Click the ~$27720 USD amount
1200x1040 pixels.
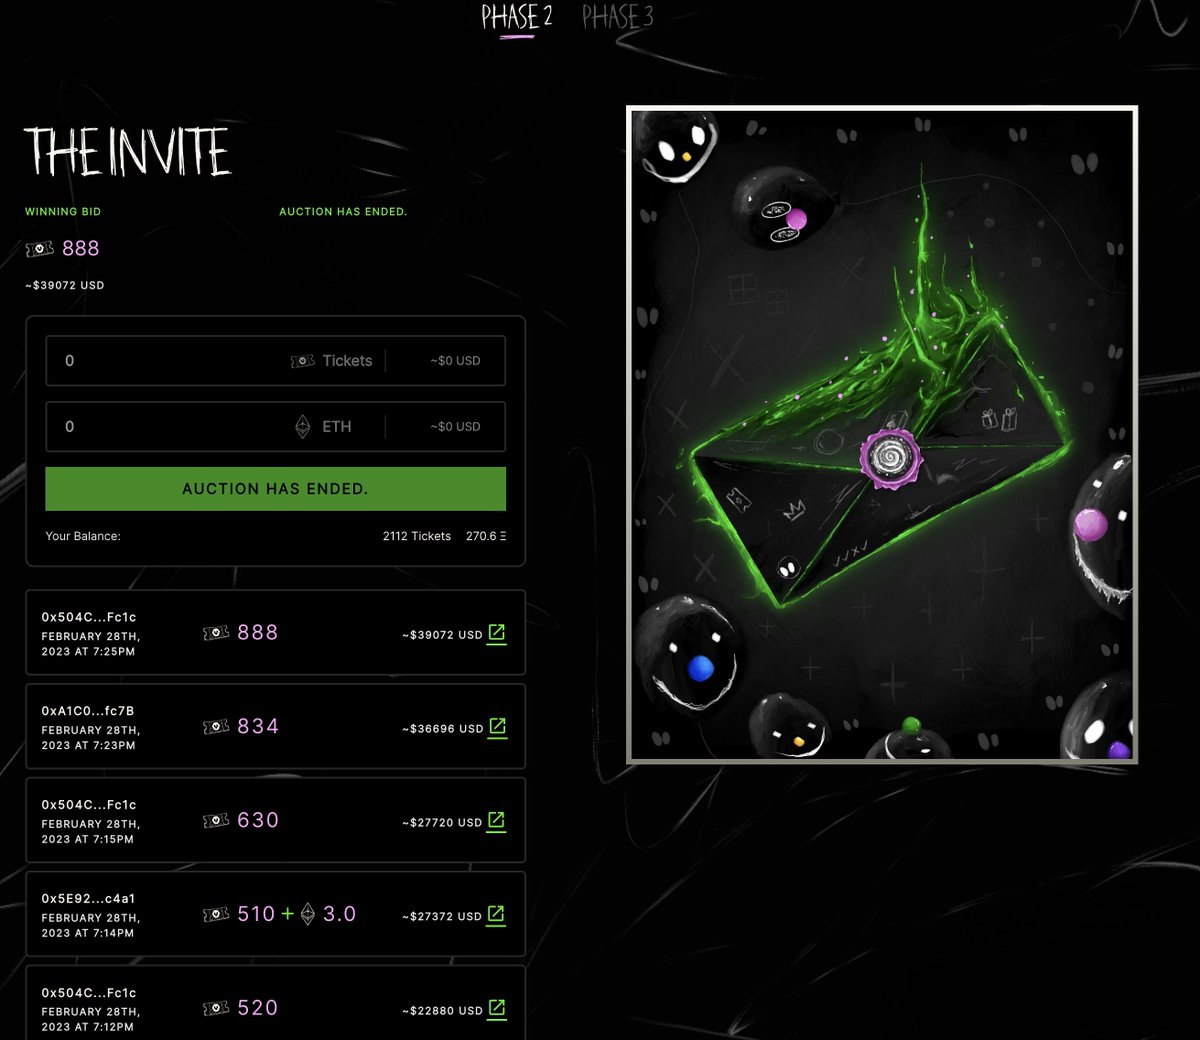coord(442,823)
